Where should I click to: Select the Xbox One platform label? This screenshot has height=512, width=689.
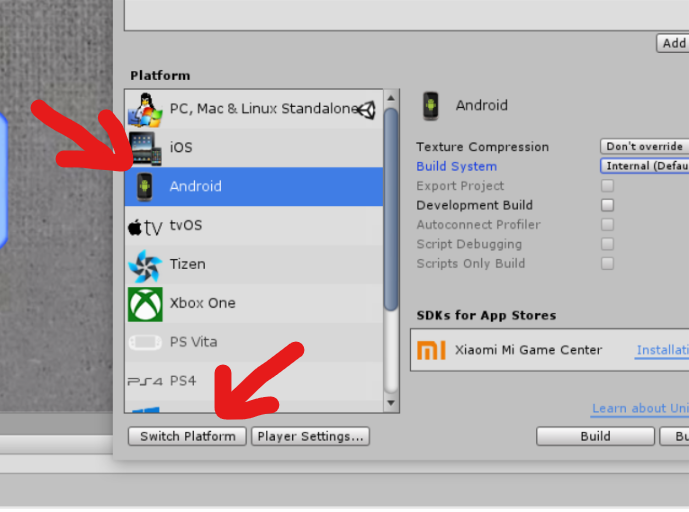(203, 303)
